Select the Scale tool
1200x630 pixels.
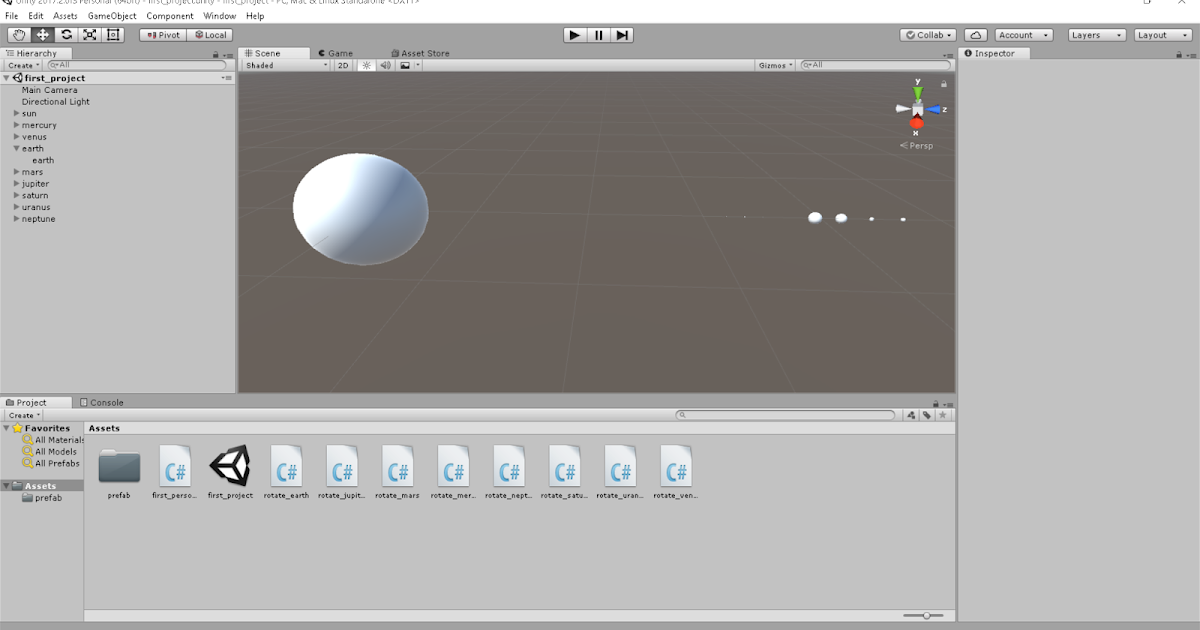(x=89, y=35)
